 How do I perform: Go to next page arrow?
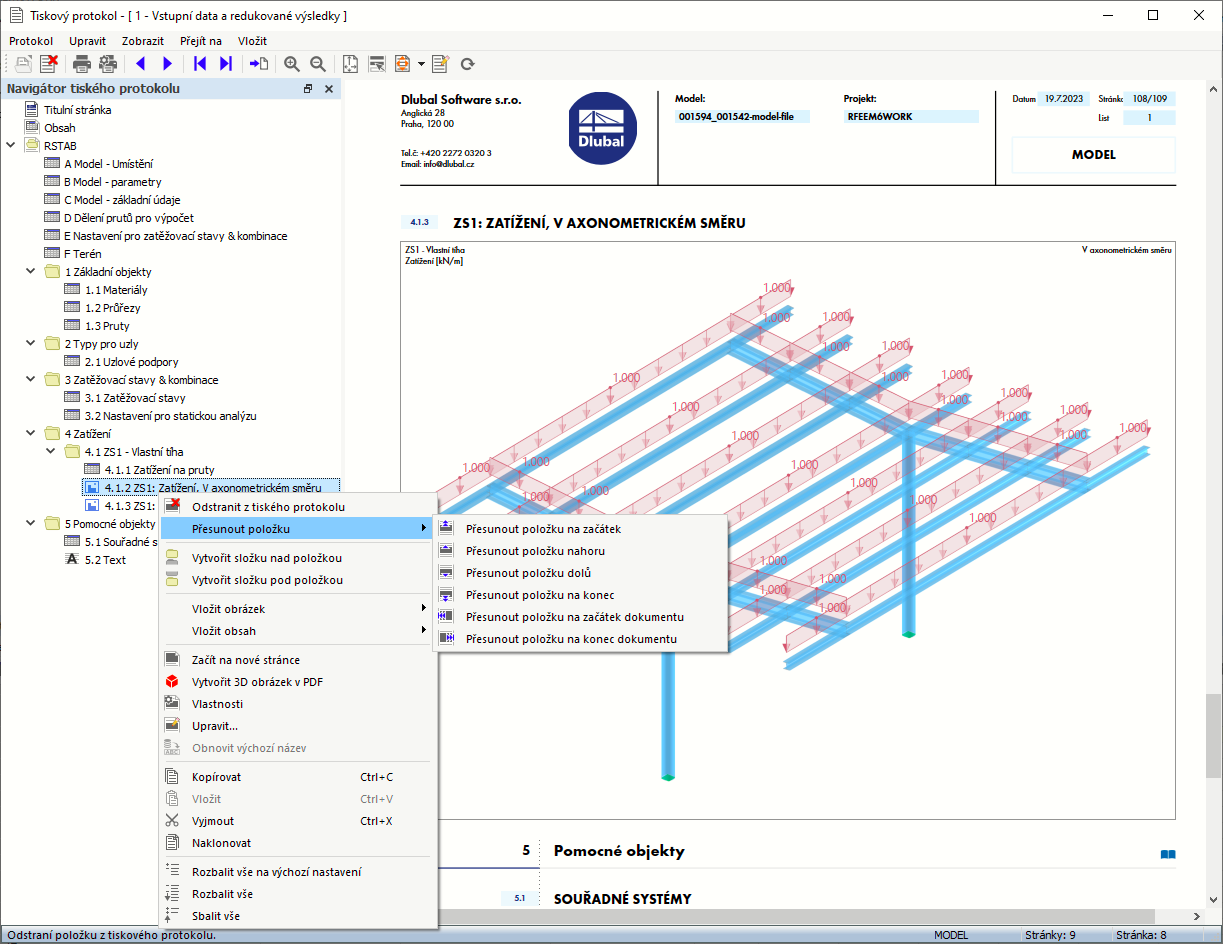click(167, 64)
